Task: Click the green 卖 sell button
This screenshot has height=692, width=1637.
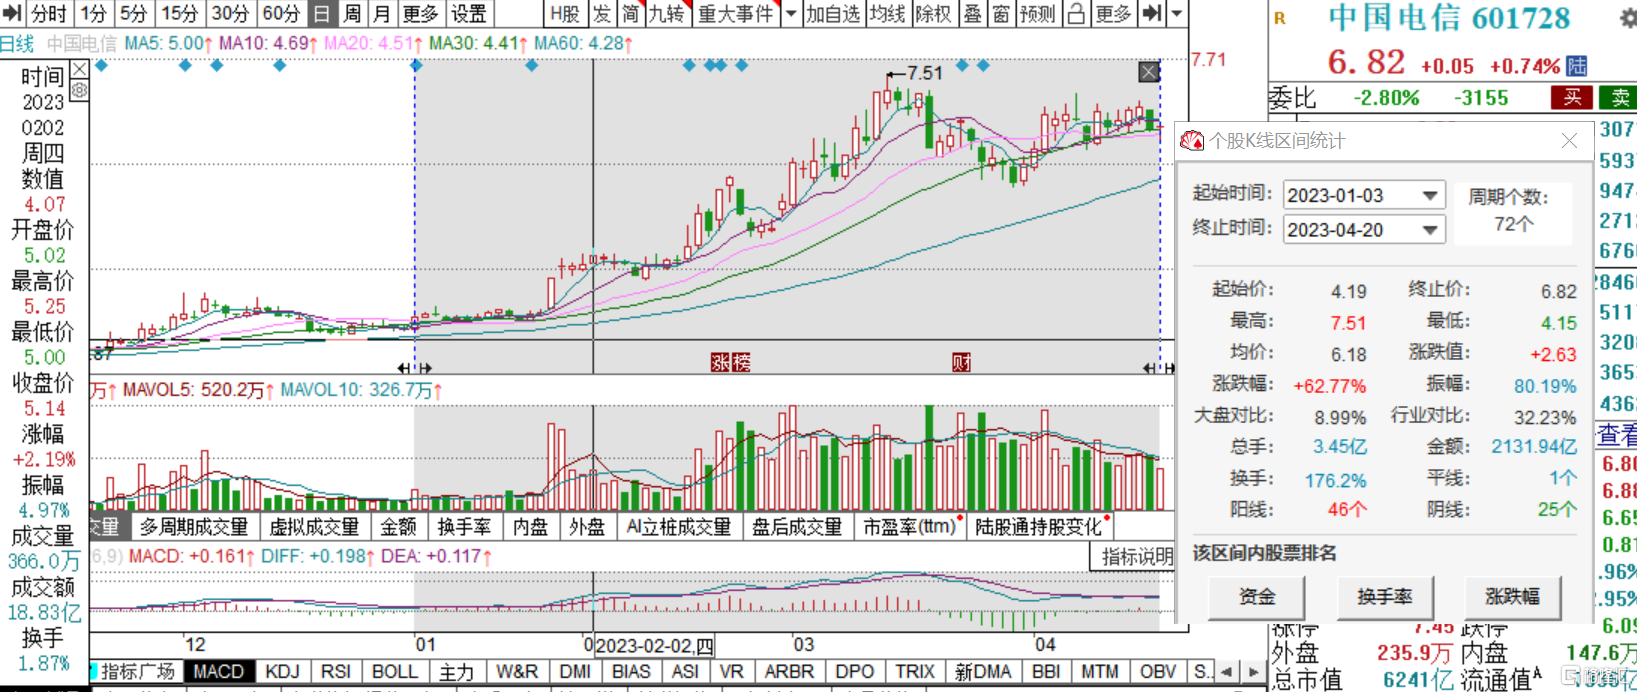Action: (x=1618, y=97)
